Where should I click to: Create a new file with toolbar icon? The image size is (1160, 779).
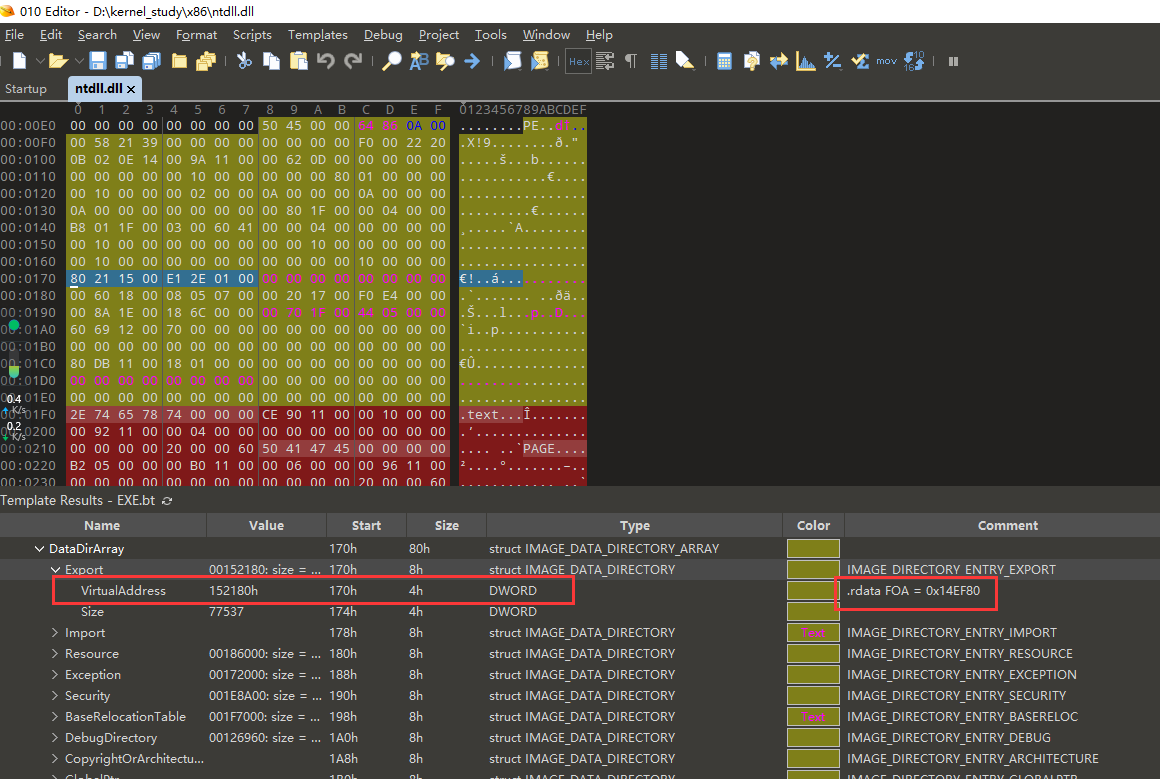(20, 61)
